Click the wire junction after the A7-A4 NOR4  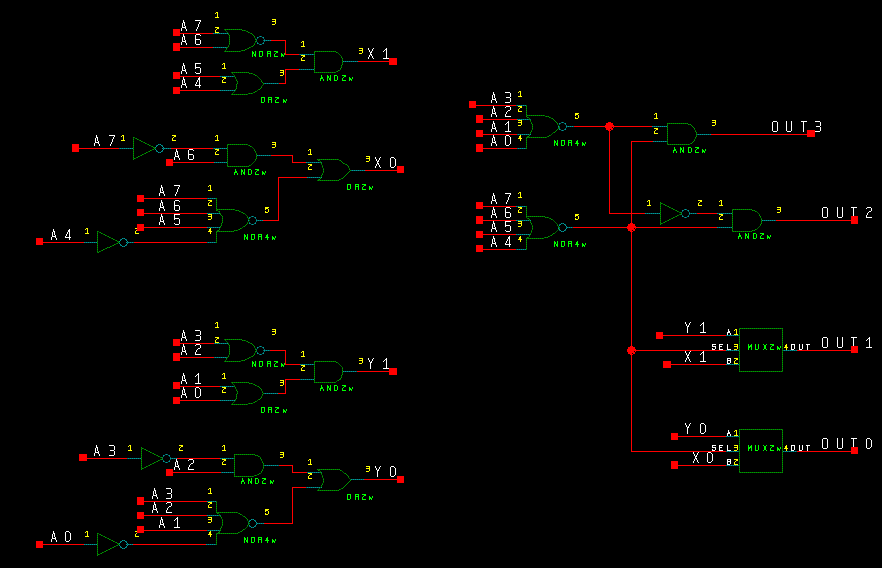631,227
